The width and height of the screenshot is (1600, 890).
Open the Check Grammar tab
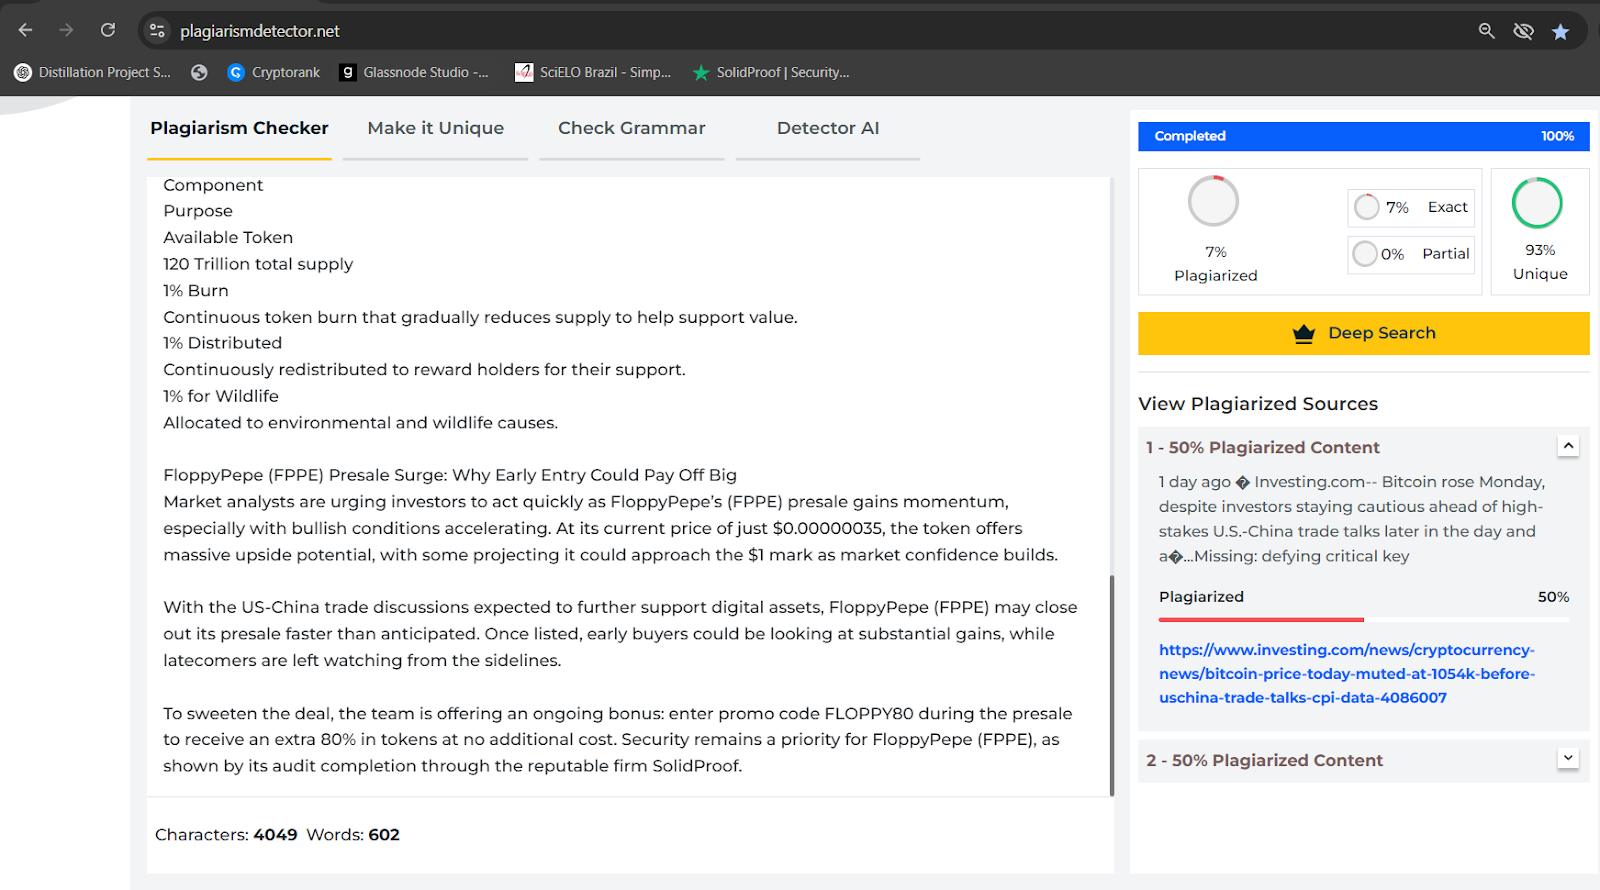(x=631, y=129)
